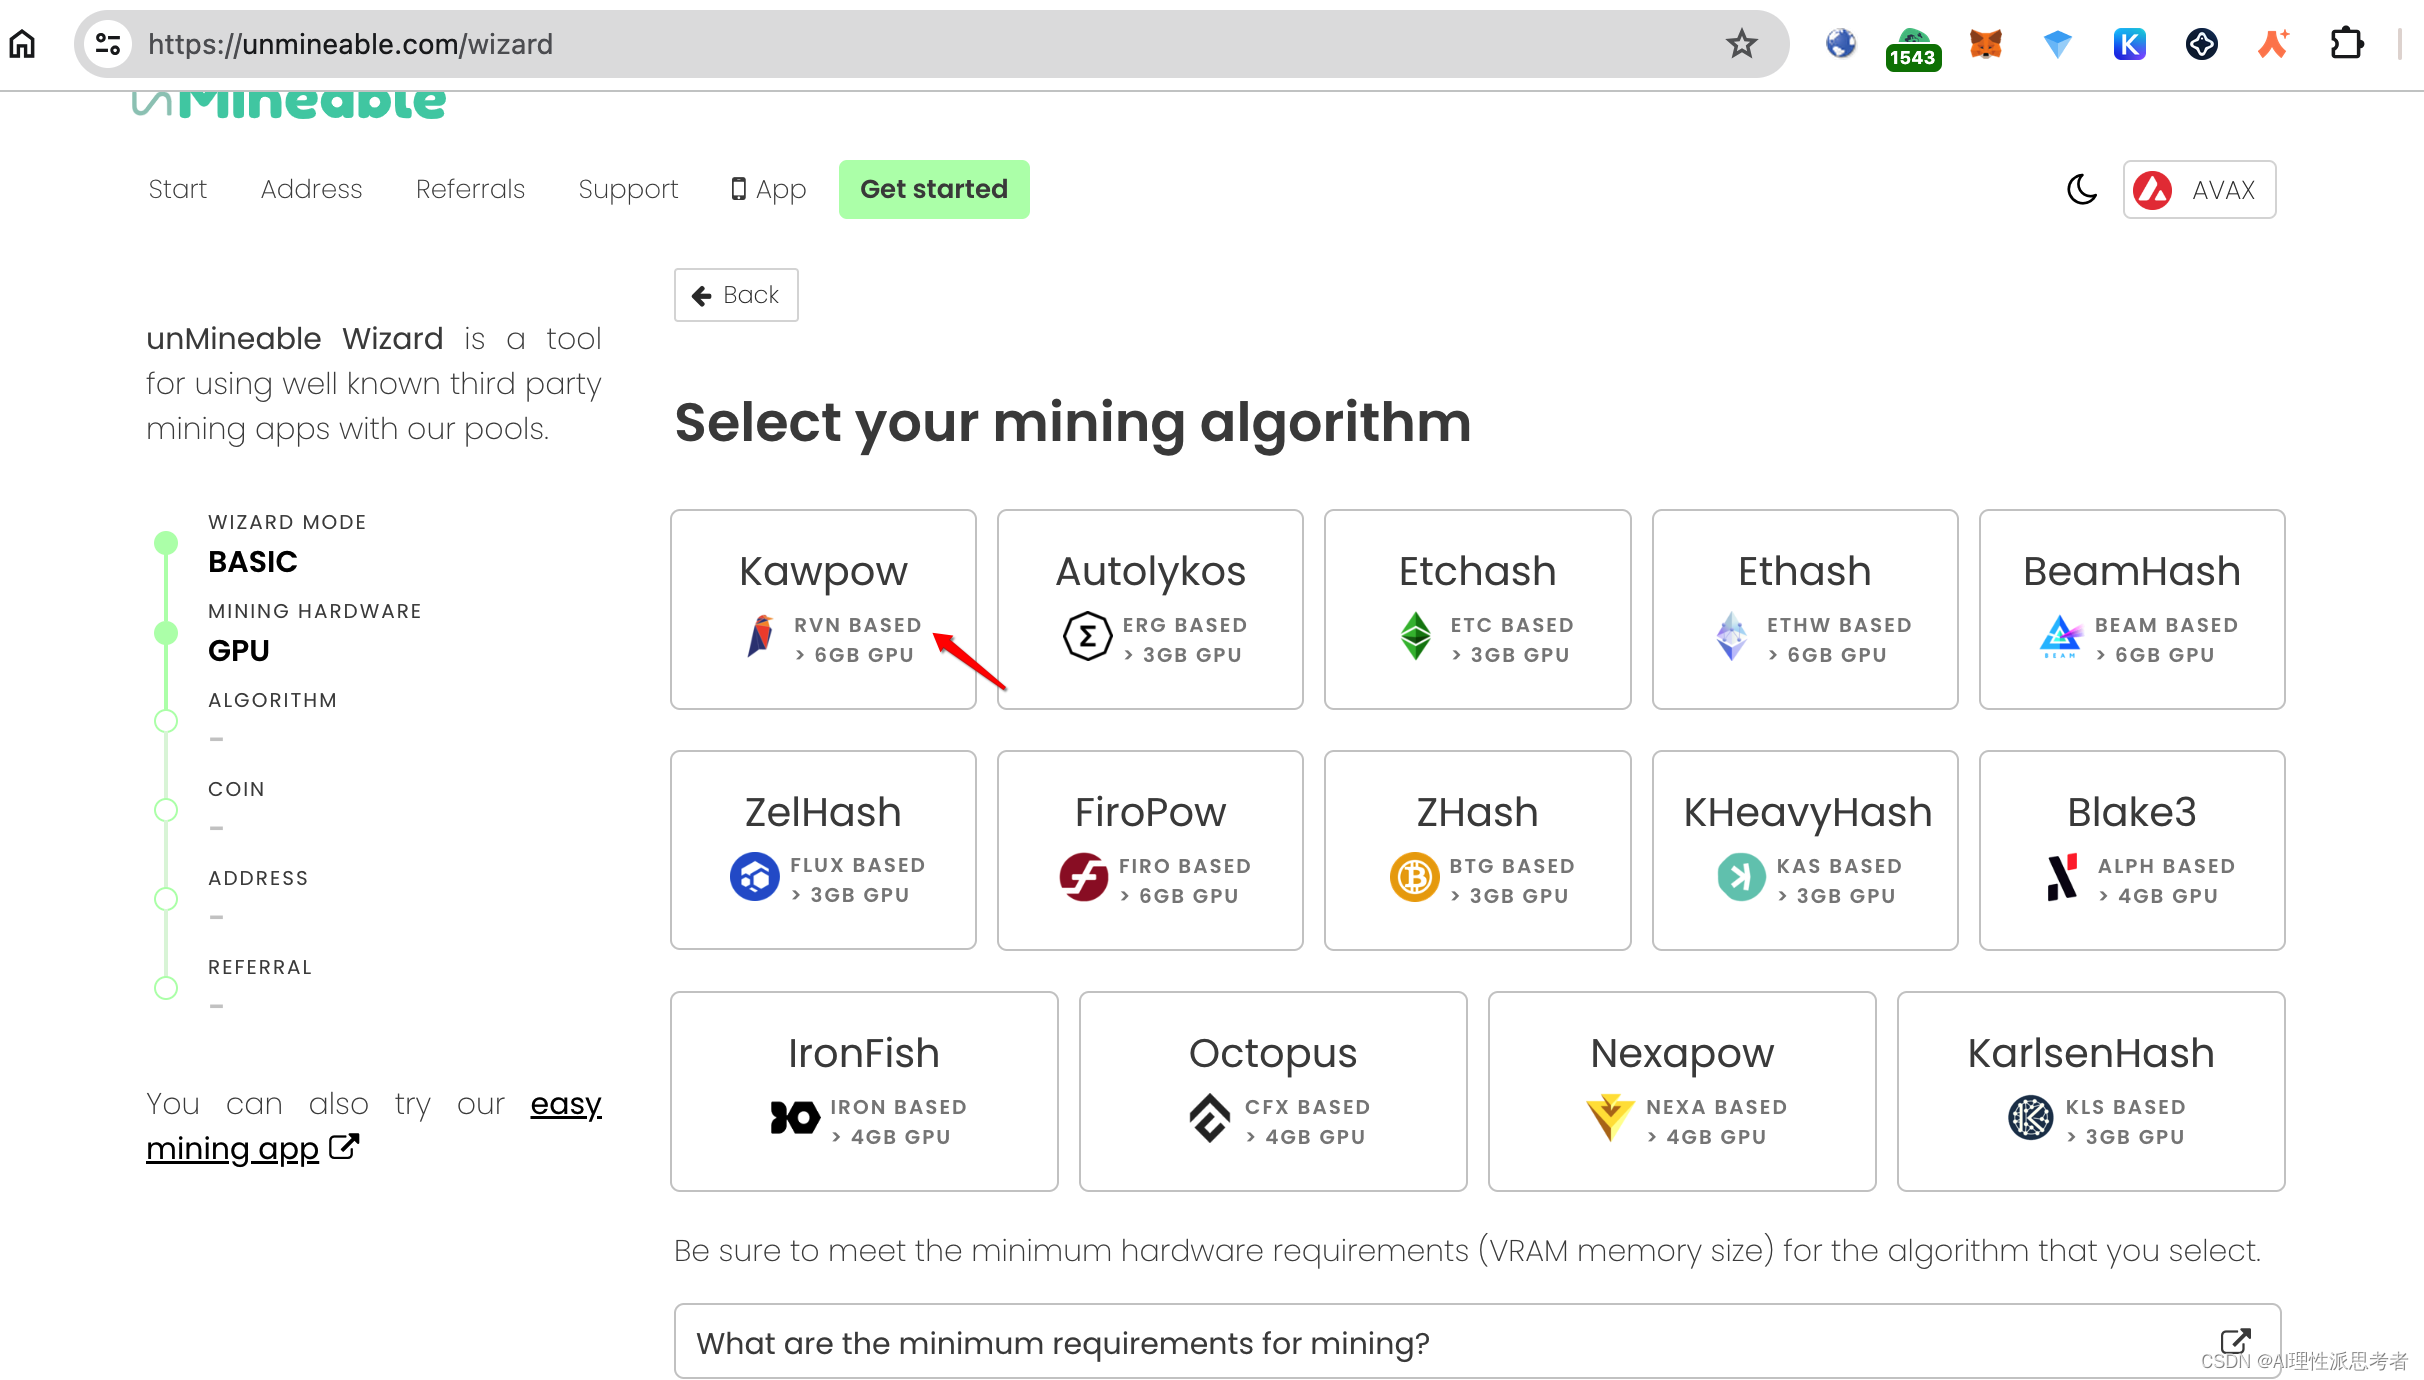Screen dimensions: 2424x1380
Task: Click the browser home icon
Action: click(x=22, y=44)
